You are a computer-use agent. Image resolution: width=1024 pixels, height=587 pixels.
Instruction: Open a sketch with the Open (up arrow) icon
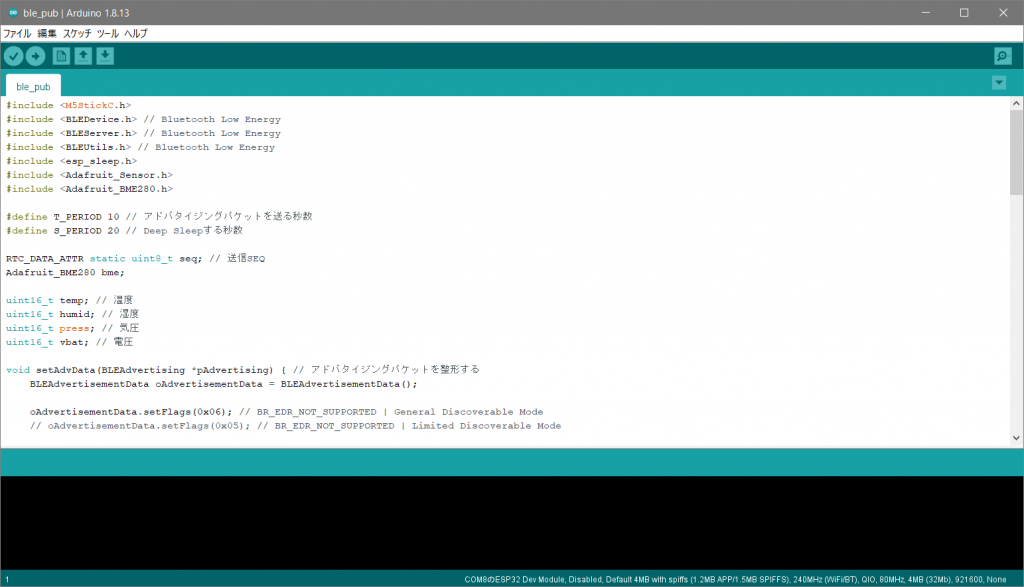[x=82, y=56]
